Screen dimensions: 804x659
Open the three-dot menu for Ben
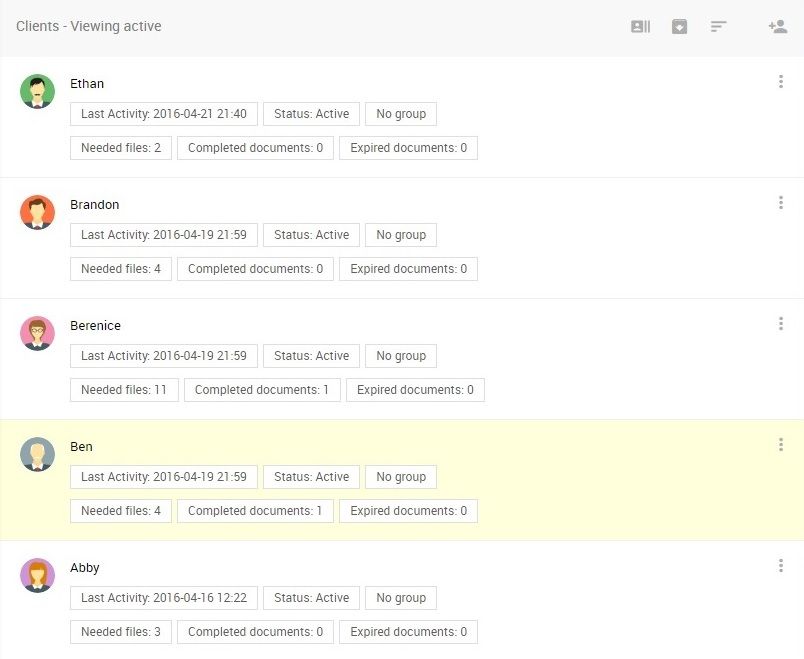[x=781, y=445]
